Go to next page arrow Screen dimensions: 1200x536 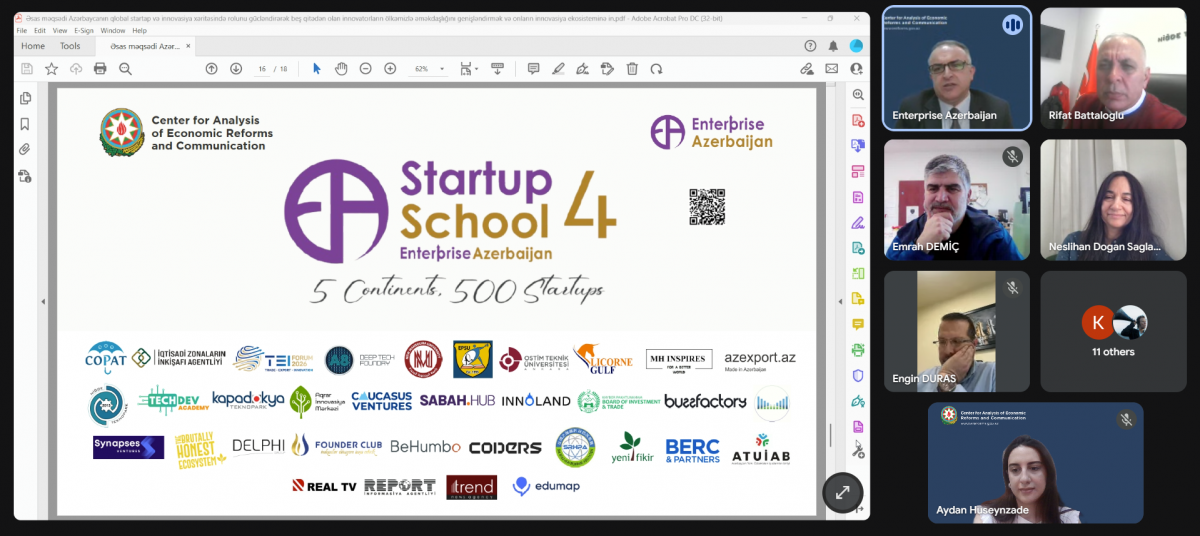[x=236, y=68]
